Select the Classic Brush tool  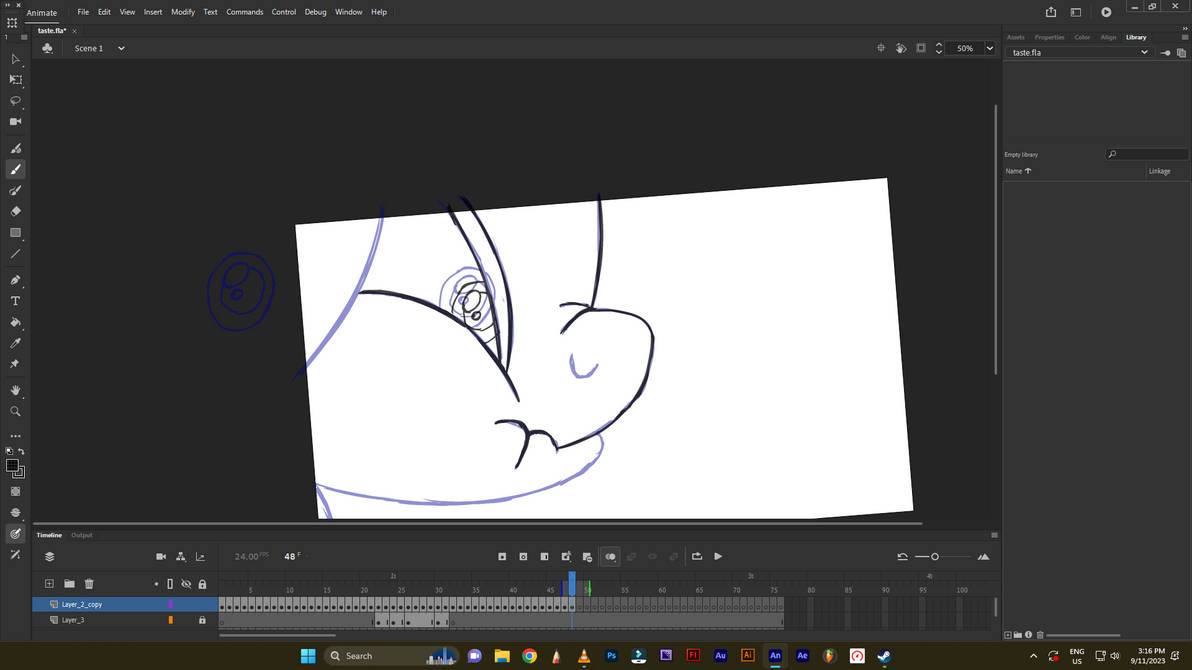tap(15, 169)
